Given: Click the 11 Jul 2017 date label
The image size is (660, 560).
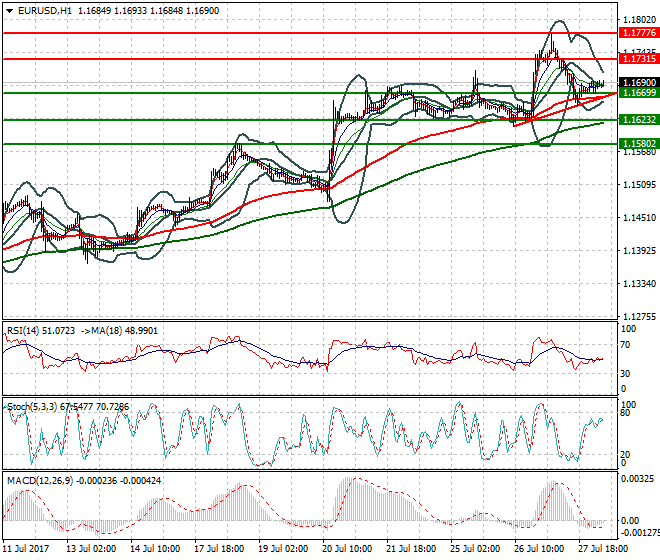Looking at the screenshot, I should (26, 549).
